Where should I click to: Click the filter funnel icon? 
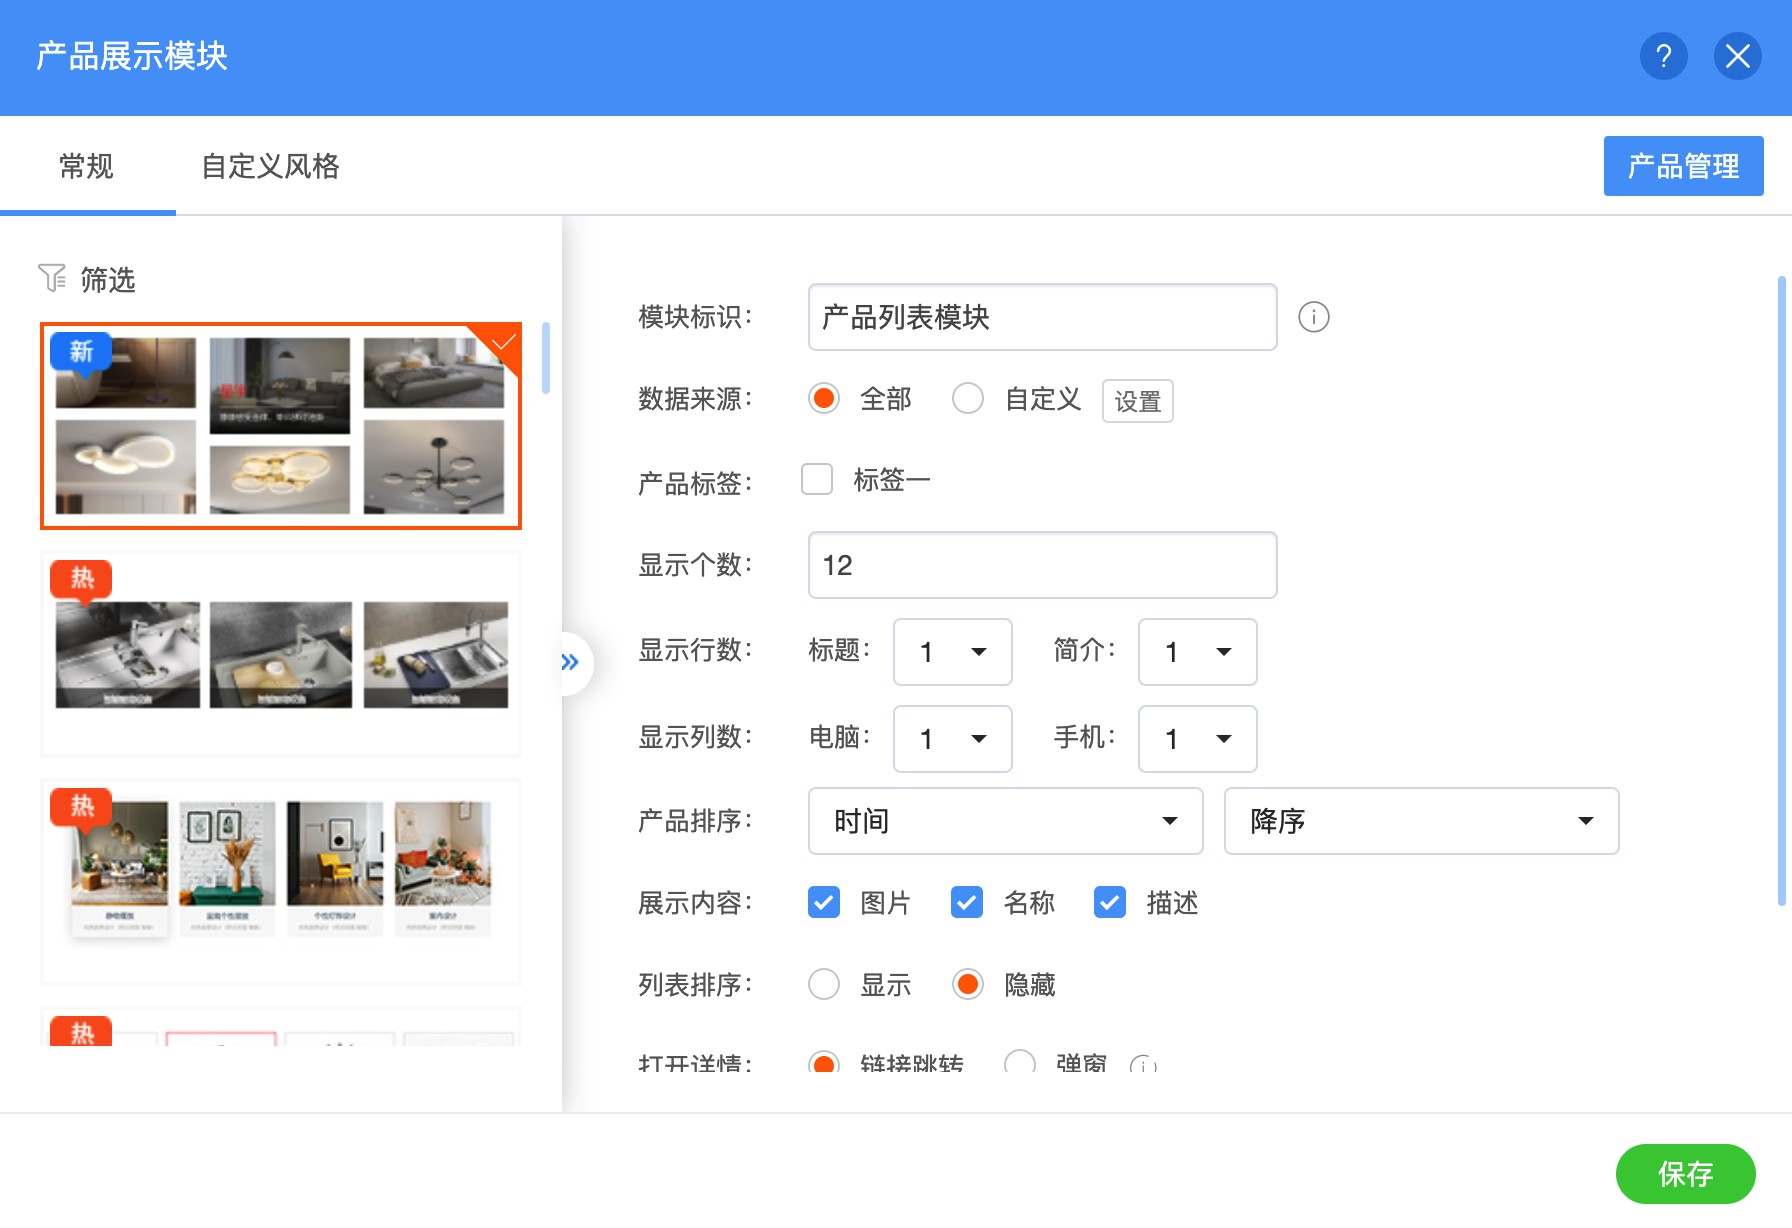tap(52, 278)
